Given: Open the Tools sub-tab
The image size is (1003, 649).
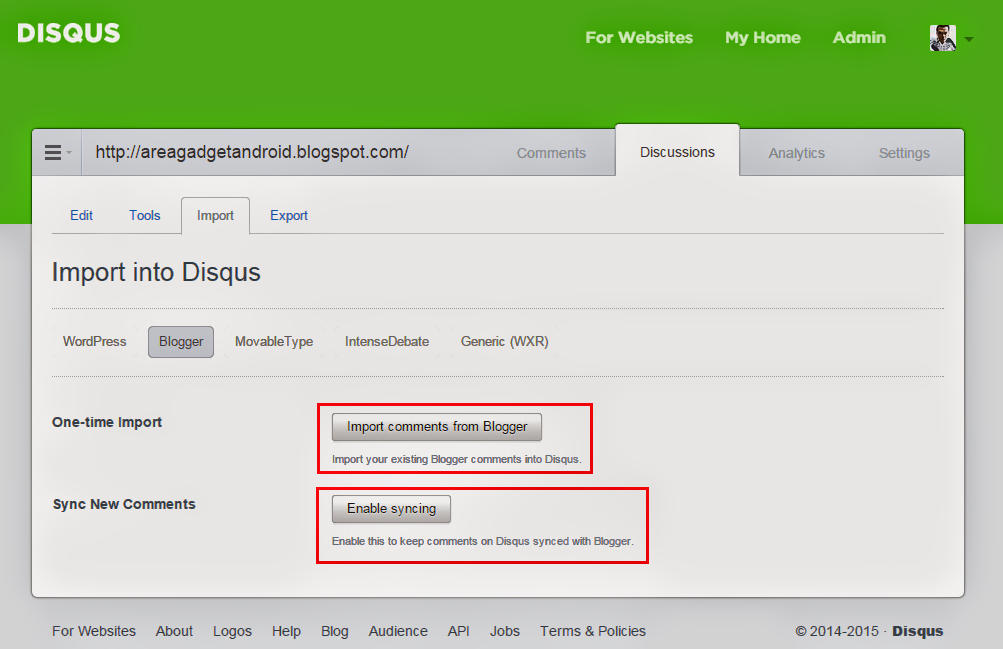Looking at the screenshot, I should pyautogui.click(x=145, y=215).
